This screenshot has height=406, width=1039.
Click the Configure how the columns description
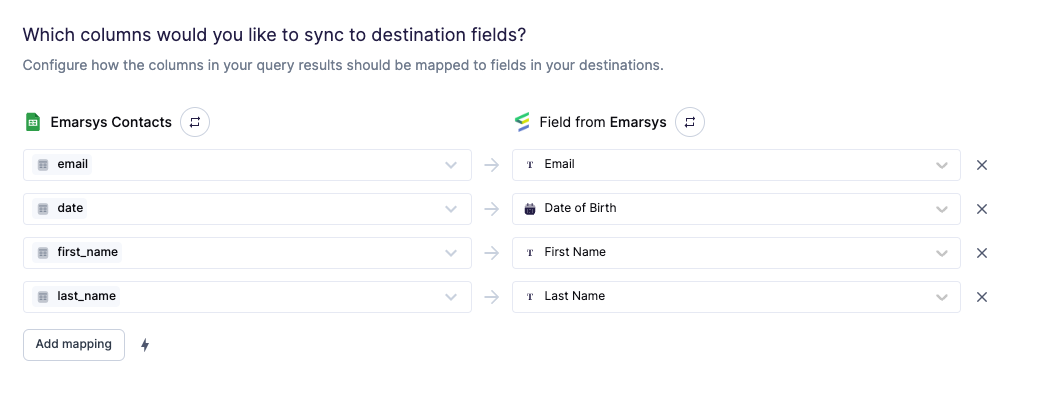[x=343, y=66]
